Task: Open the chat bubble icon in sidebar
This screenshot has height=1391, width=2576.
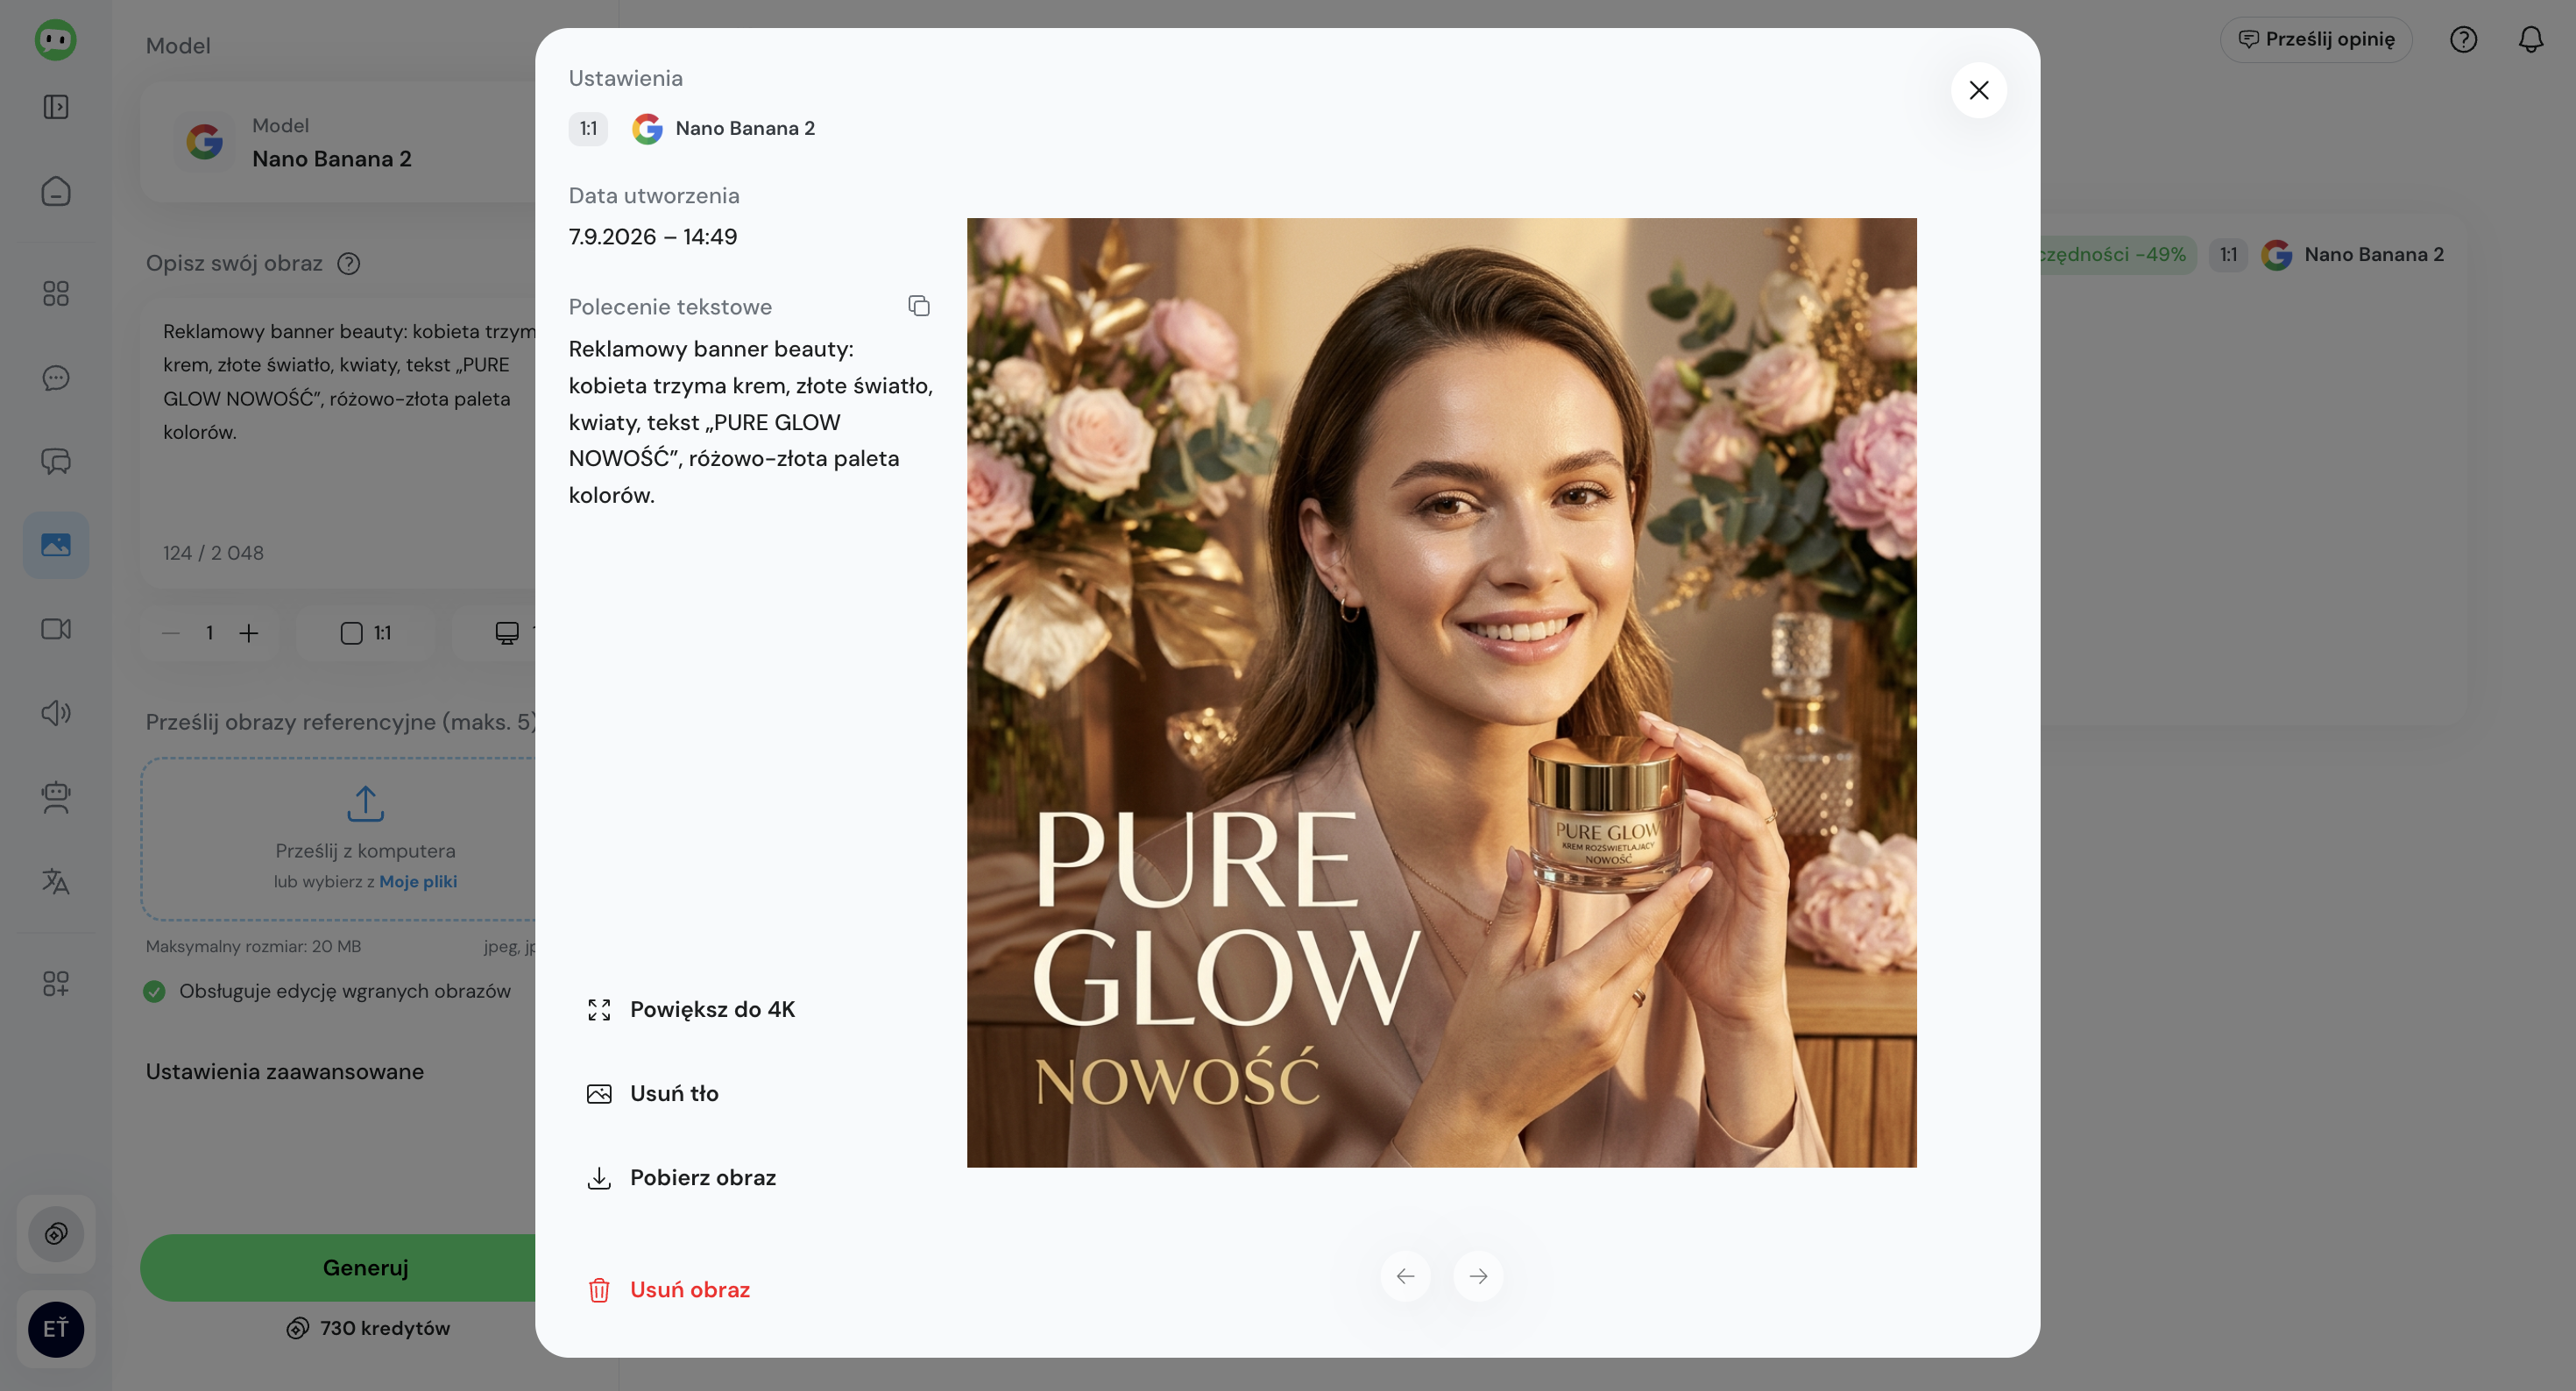Action: click(x=56, y=377)
